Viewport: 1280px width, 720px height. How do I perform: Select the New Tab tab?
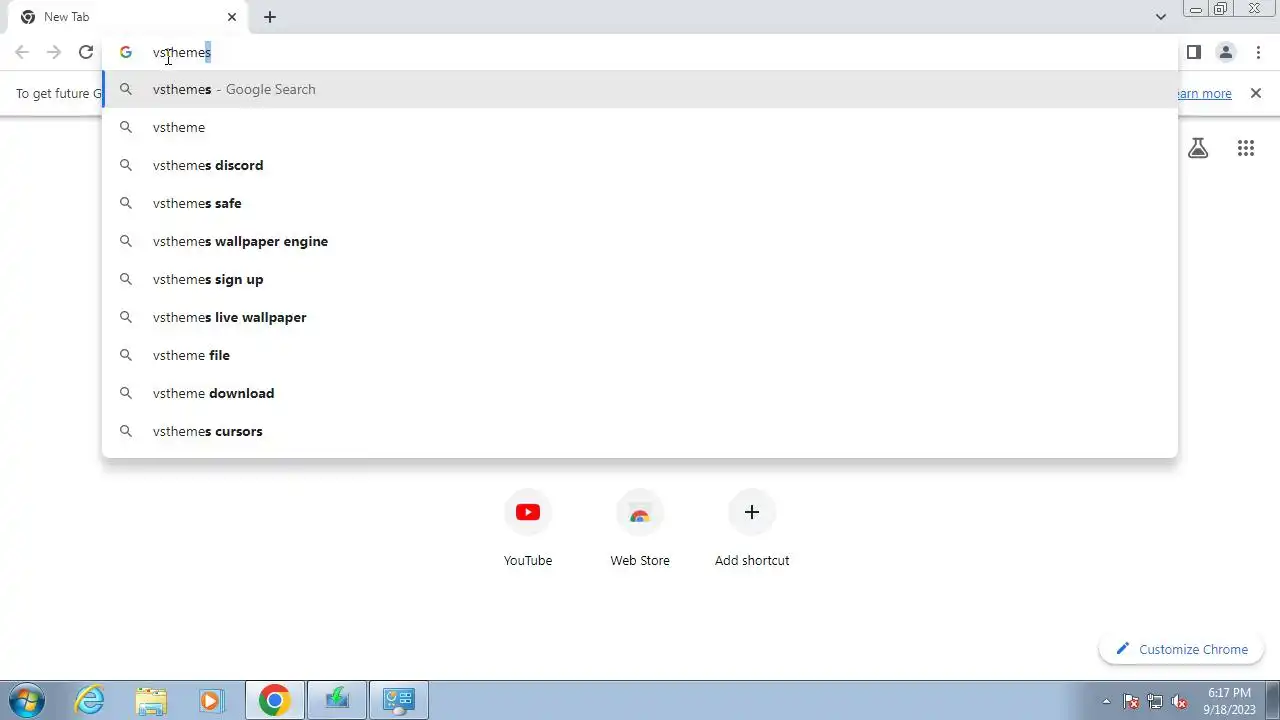(128, 17)
